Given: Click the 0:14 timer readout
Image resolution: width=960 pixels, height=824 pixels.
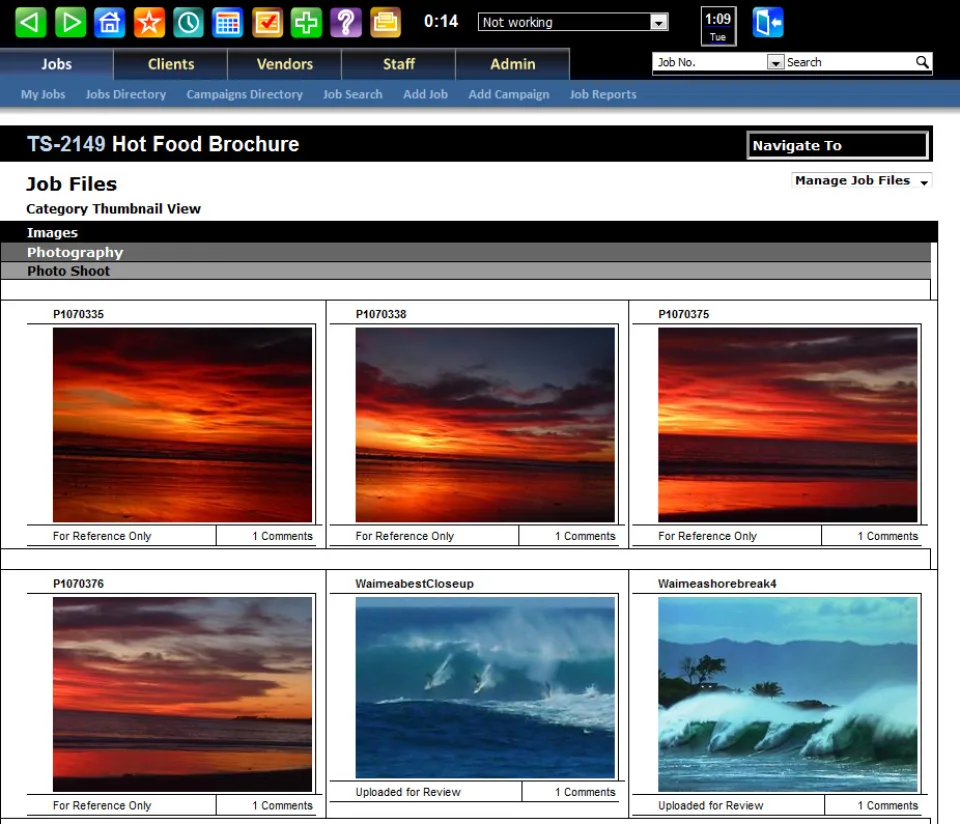Looking at the screenshot, I should (x=441, y=21).
